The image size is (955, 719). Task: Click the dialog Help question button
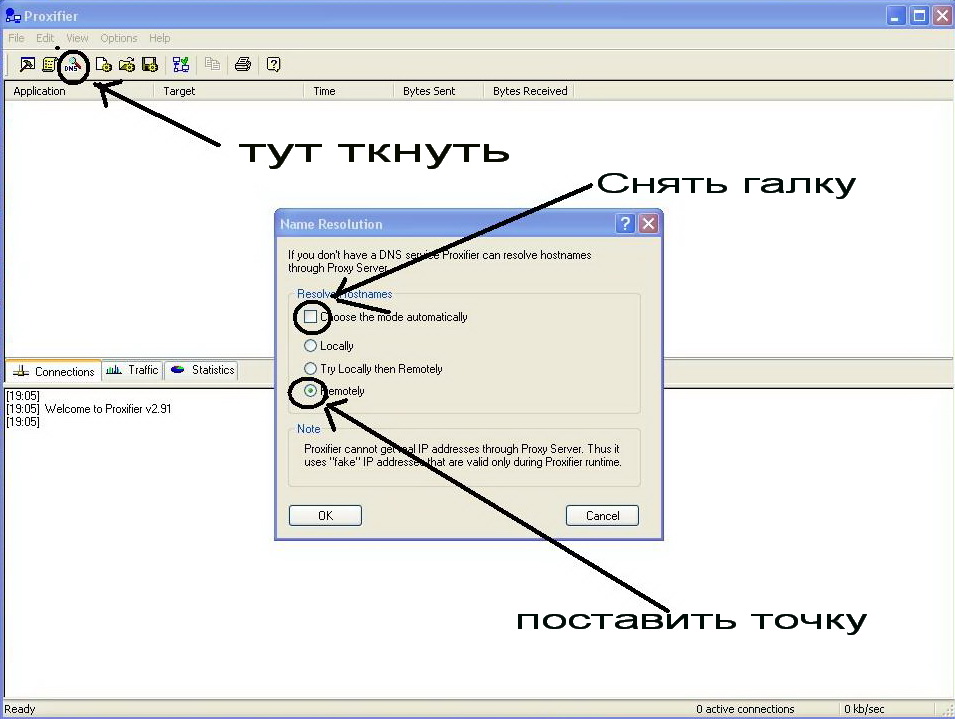coord(625,223)
